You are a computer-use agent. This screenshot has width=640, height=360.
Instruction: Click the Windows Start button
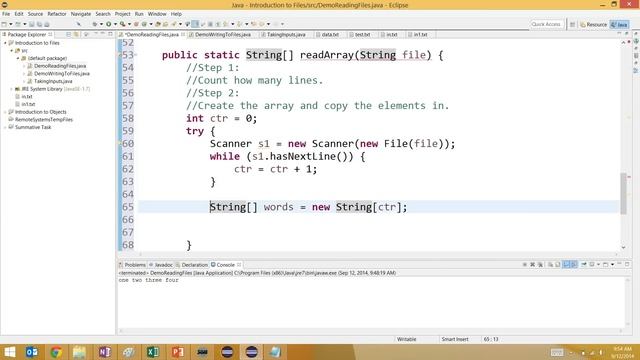tap(9, 352)
